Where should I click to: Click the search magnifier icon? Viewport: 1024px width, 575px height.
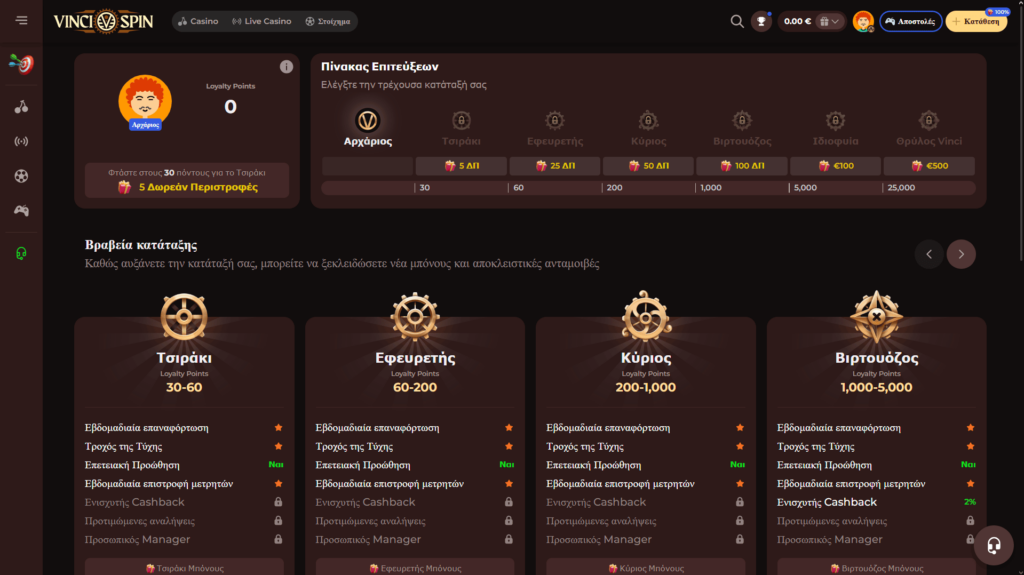737,21
